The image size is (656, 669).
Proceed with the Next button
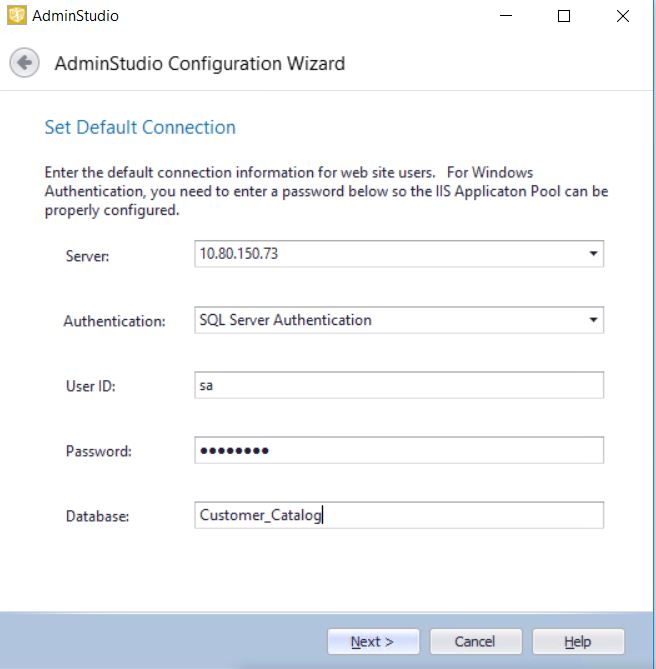(x=373, y=642)
